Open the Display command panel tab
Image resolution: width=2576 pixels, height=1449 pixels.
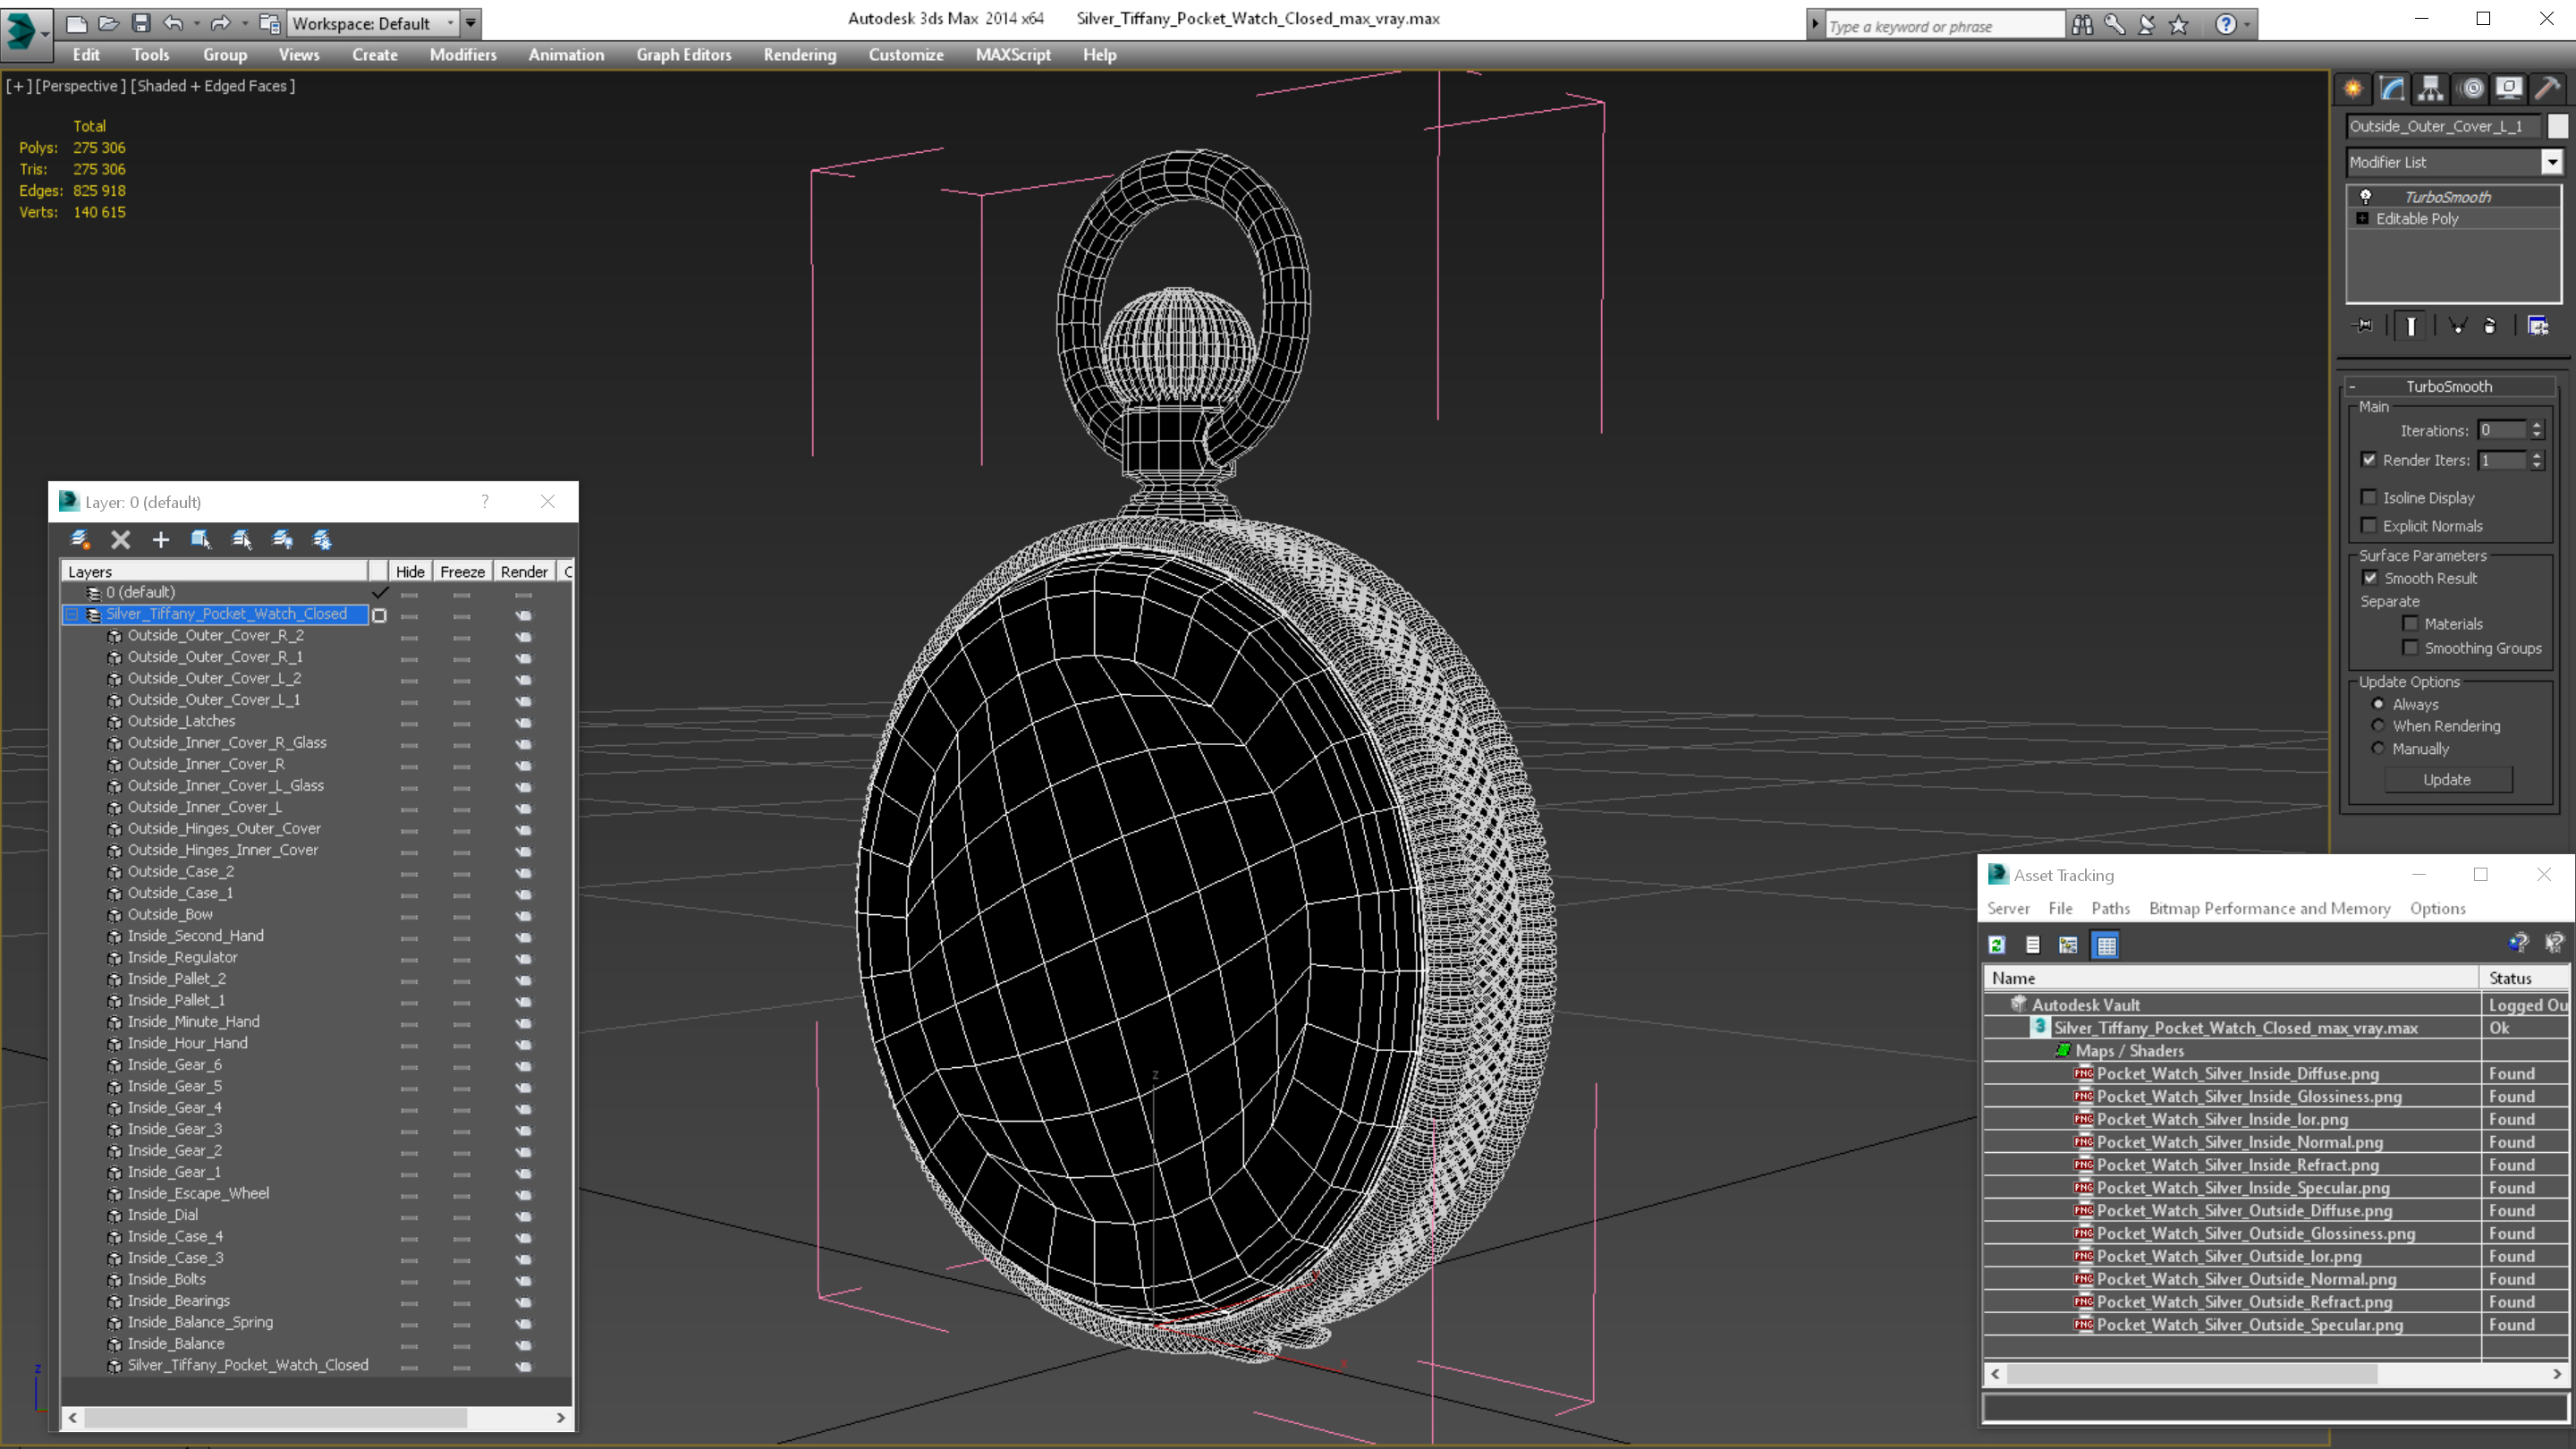tap(2509, 88)
